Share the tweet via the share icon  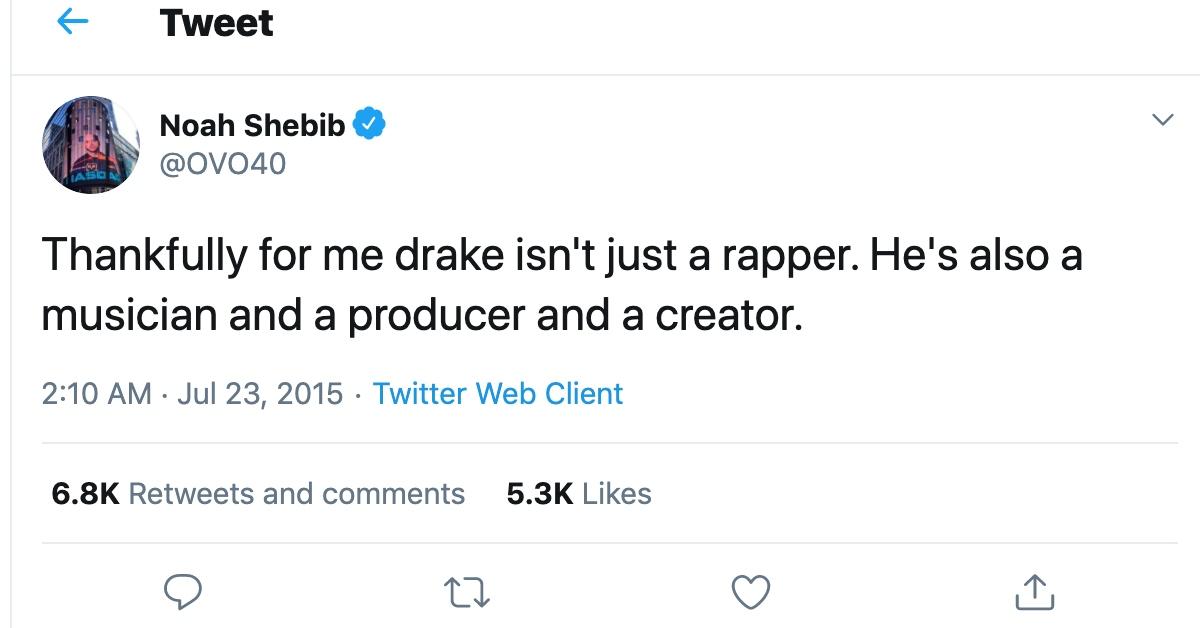tap(1034, 593)
